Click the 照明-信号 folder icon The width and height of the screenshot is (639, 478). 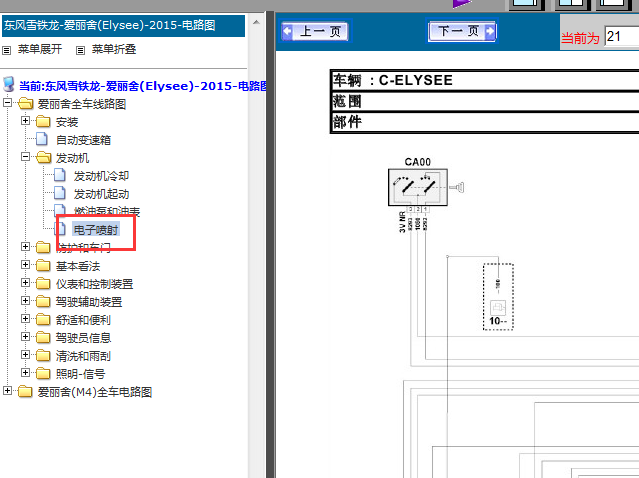(43, 373)
